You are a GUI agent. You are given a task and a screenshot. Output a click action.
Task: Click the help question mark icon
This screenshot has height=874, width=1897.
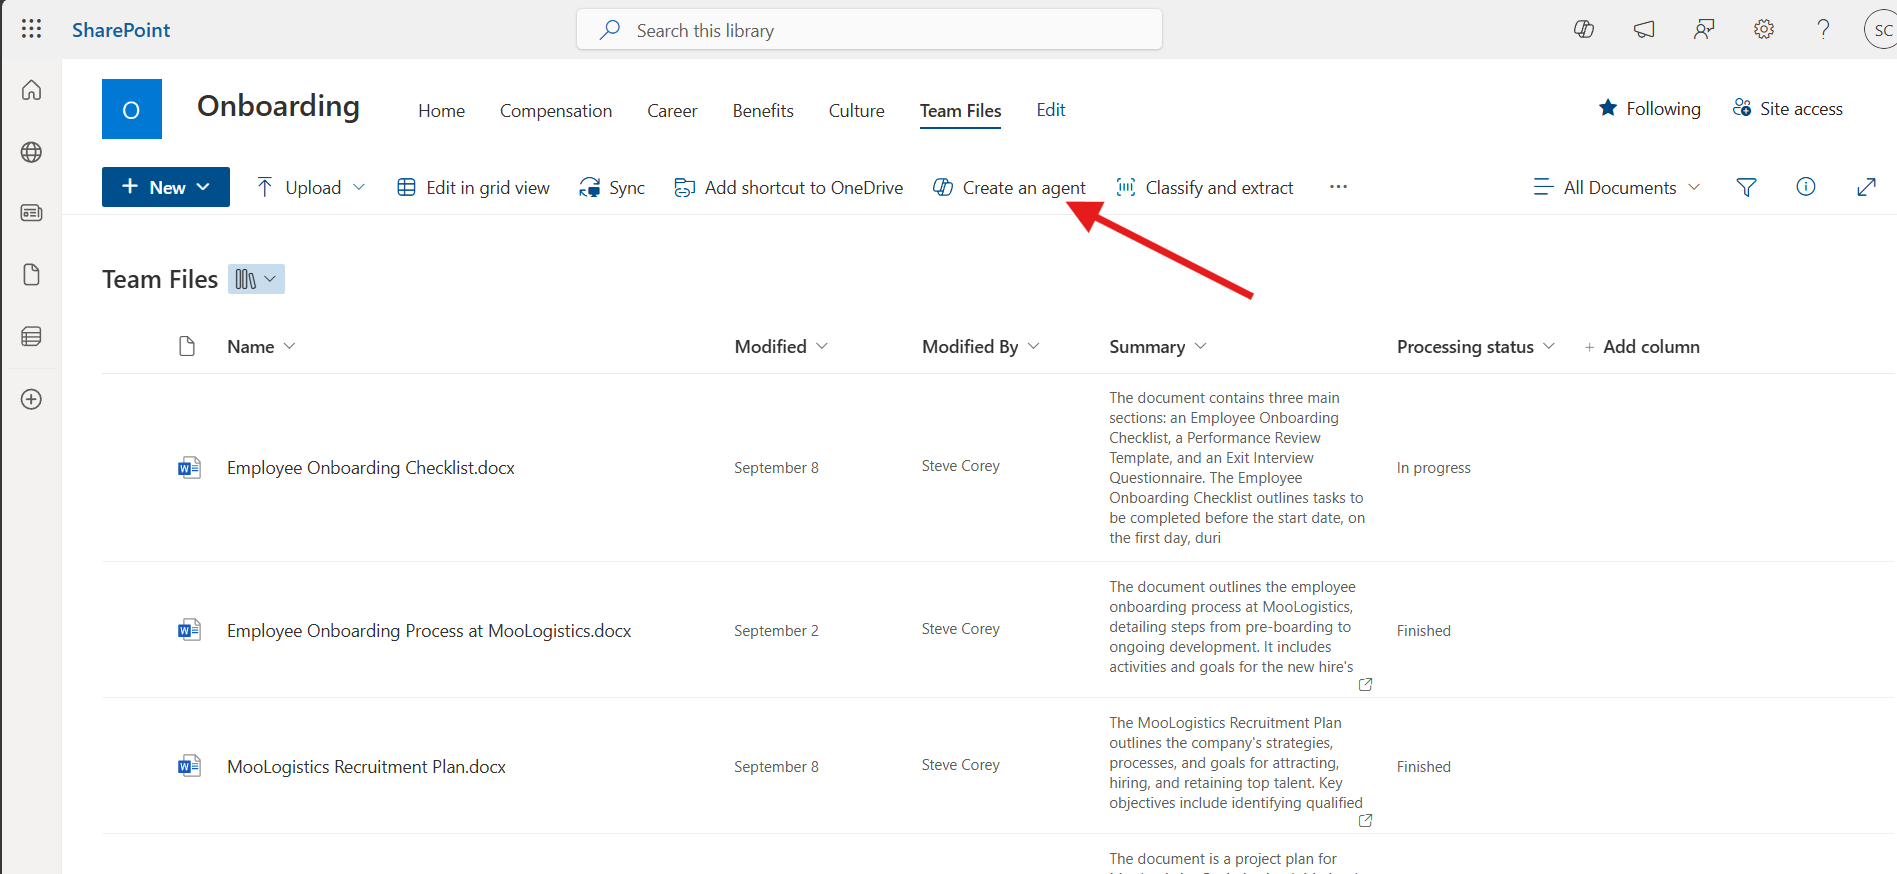click(1823, 29)
